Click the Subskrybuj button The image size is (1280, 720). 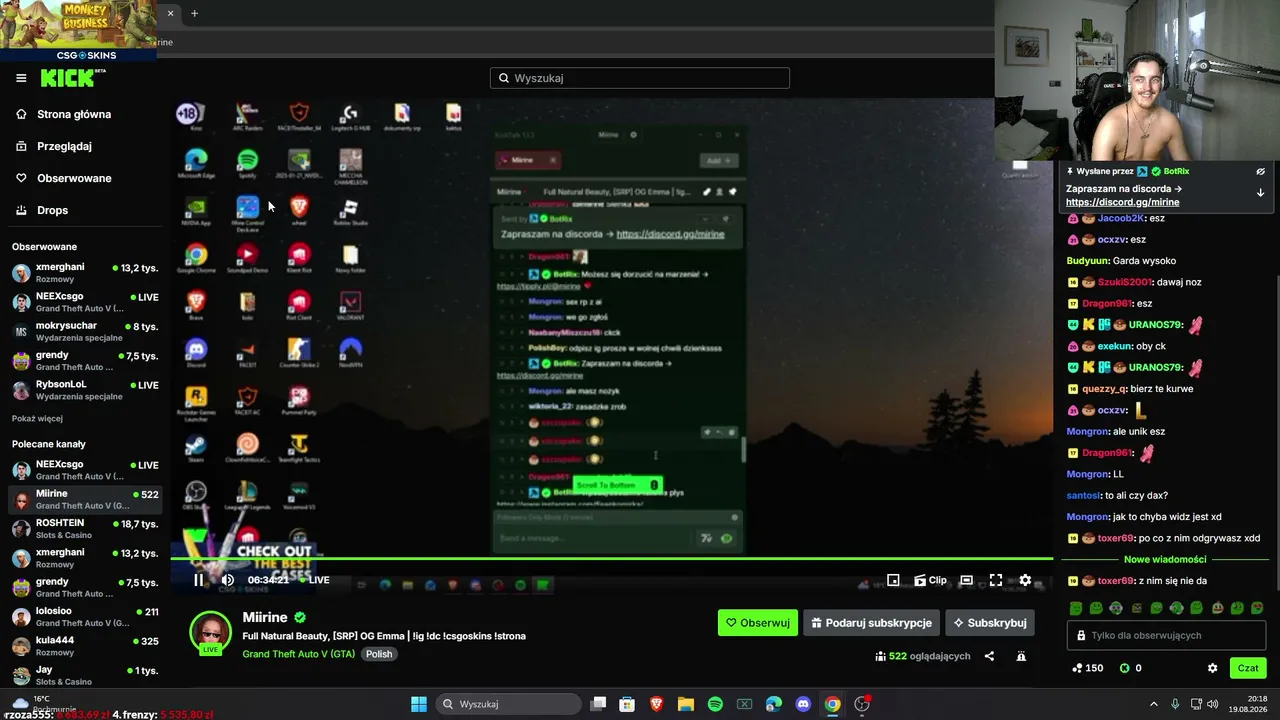pyautogui.click(x=990, y=623)
